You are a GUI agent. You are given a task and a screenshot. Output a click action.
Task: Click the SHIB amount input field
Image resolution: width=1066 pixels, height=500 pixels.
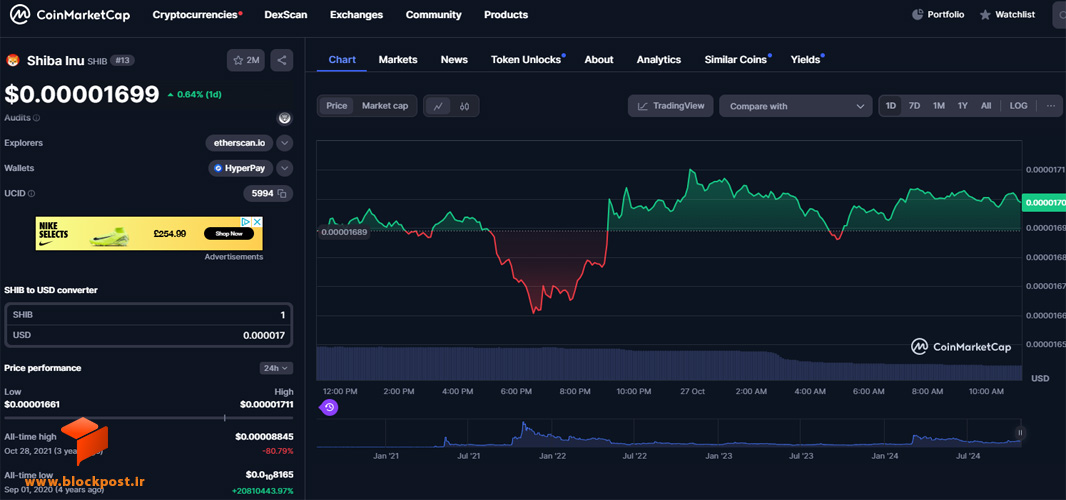(x=149, y=315)
